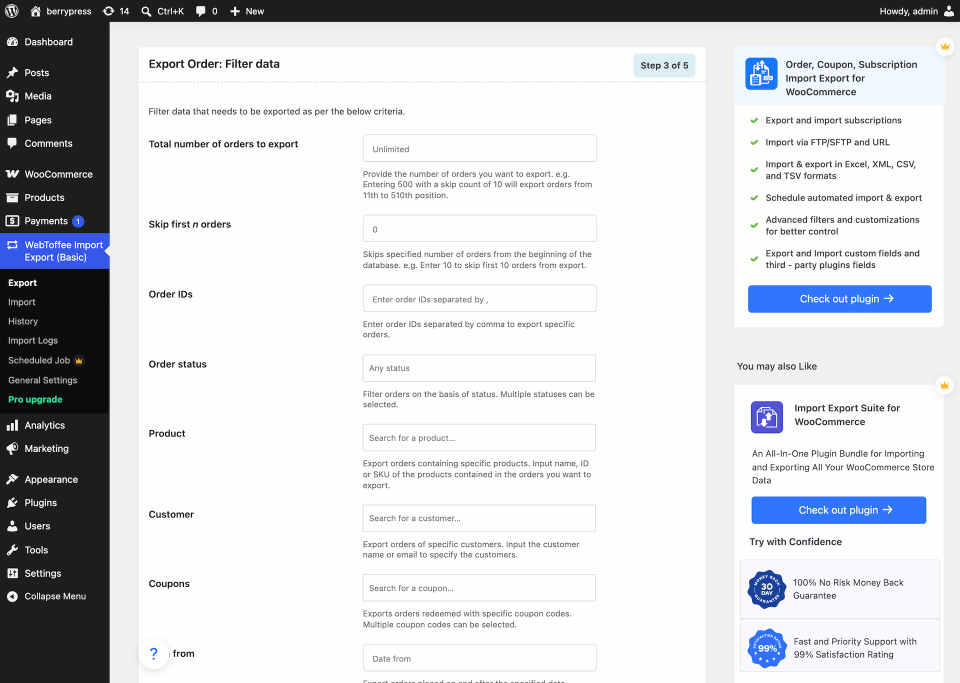Image resolution: width=960 pixels, height=683 pixels.
Task: Open the admin user avatar
Action: coord(948,11)
